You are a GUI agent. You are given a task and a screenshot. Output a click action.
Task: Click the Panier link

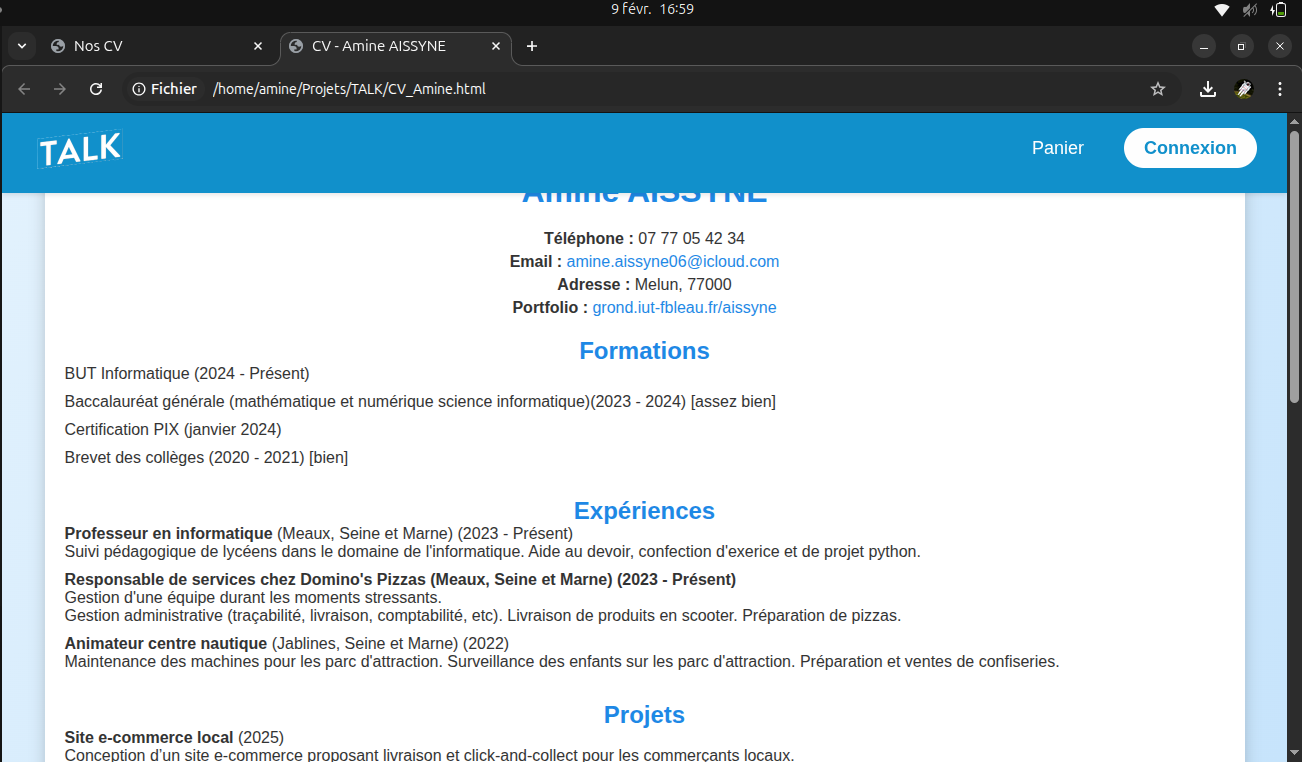(x=1057, y=147)
